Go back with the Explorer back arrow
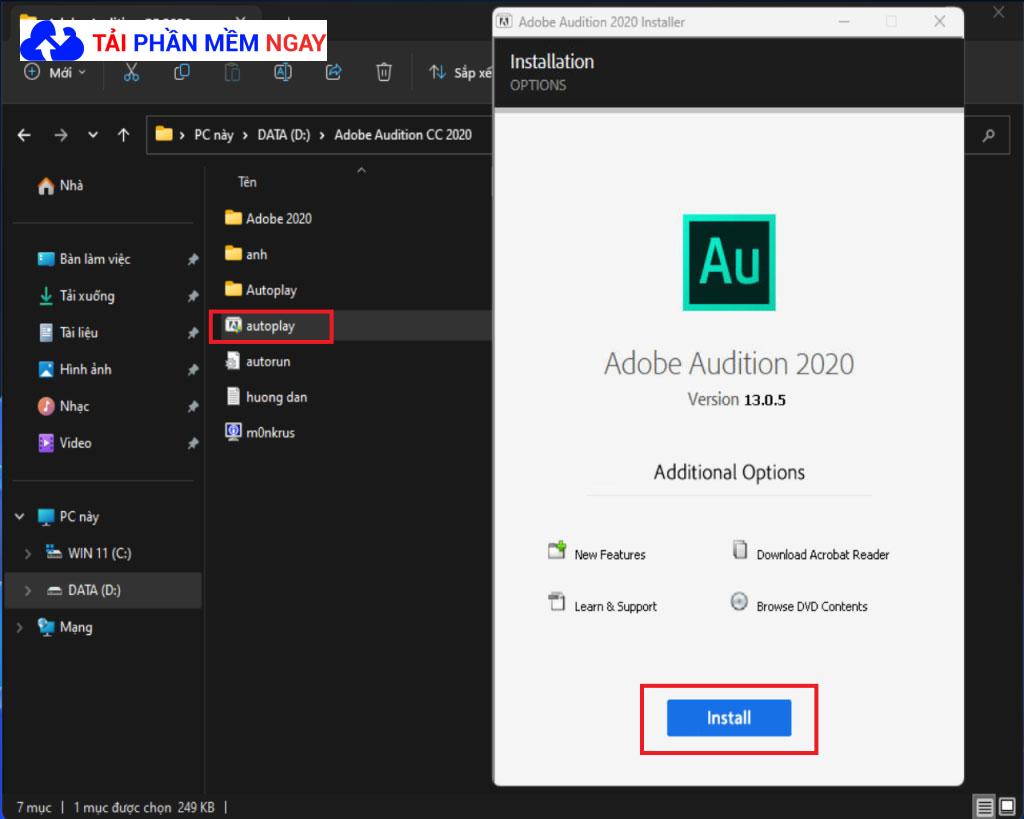Viewport: 1024px width, 819px height. click(x=24, y=135)
